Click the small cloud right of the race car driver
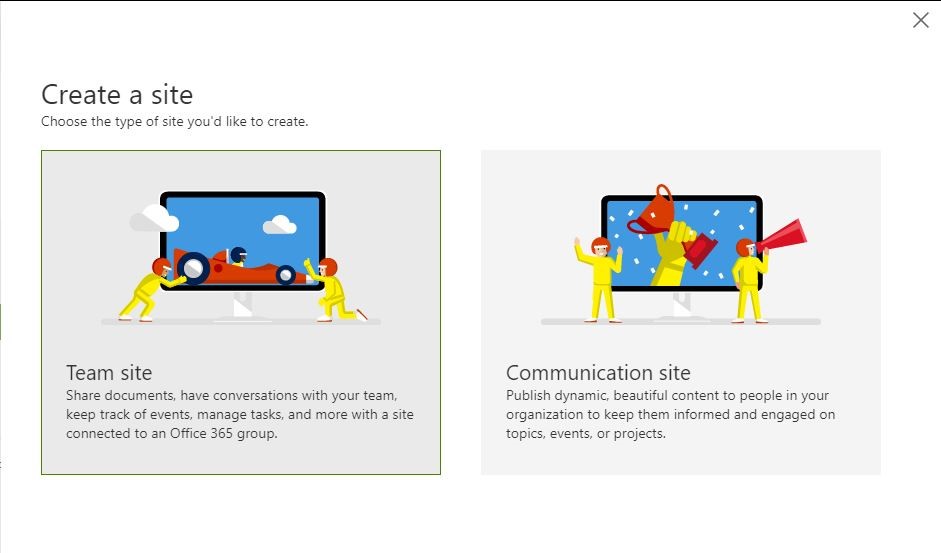 coord(280,225)
